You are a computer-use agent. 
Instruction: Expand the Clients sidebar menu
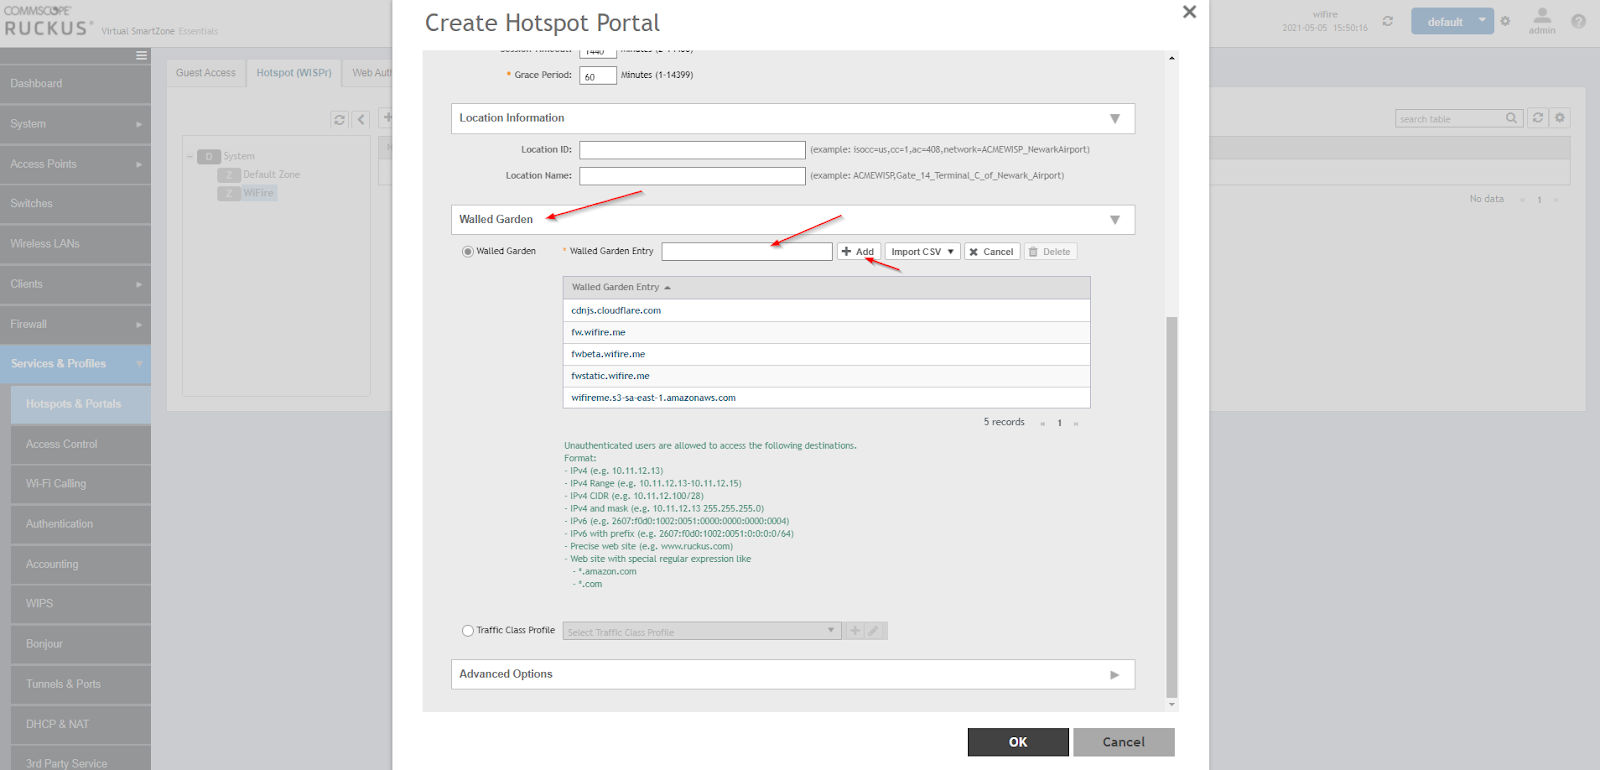(x=75, y=284)
